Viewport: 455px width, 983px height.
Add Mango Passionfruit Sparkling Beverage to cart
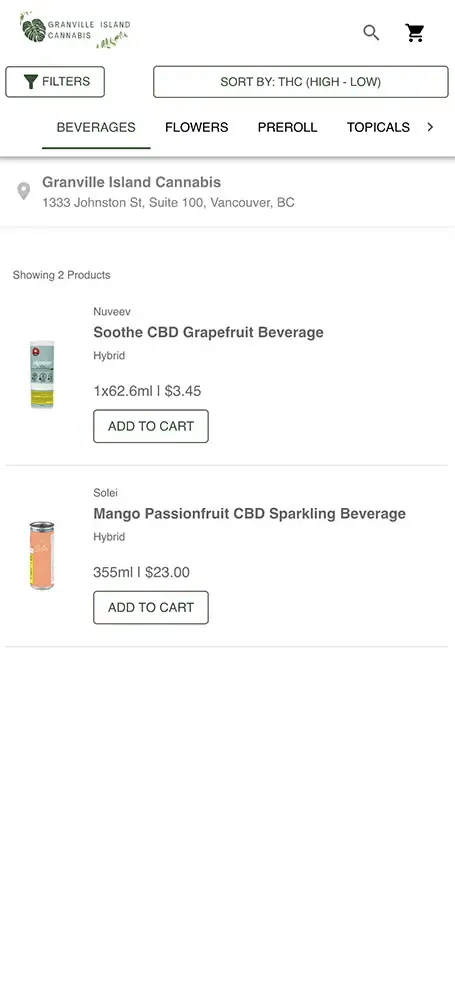click(x=151, y=607)
